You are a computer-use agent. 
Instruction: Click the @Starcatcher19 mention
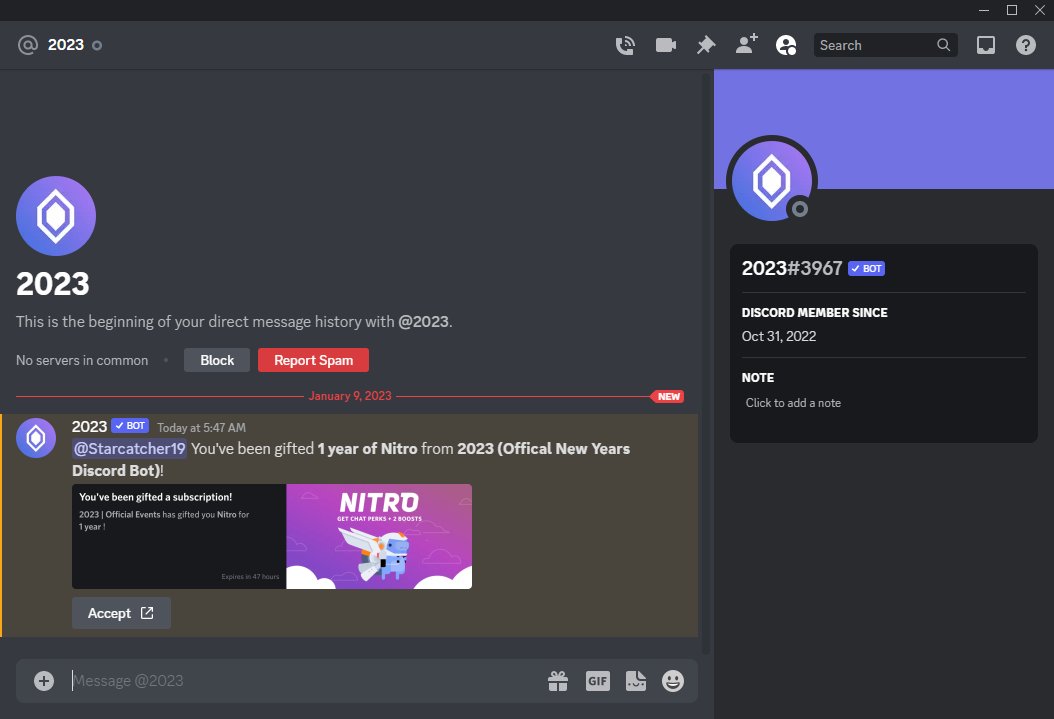[129, 448]
